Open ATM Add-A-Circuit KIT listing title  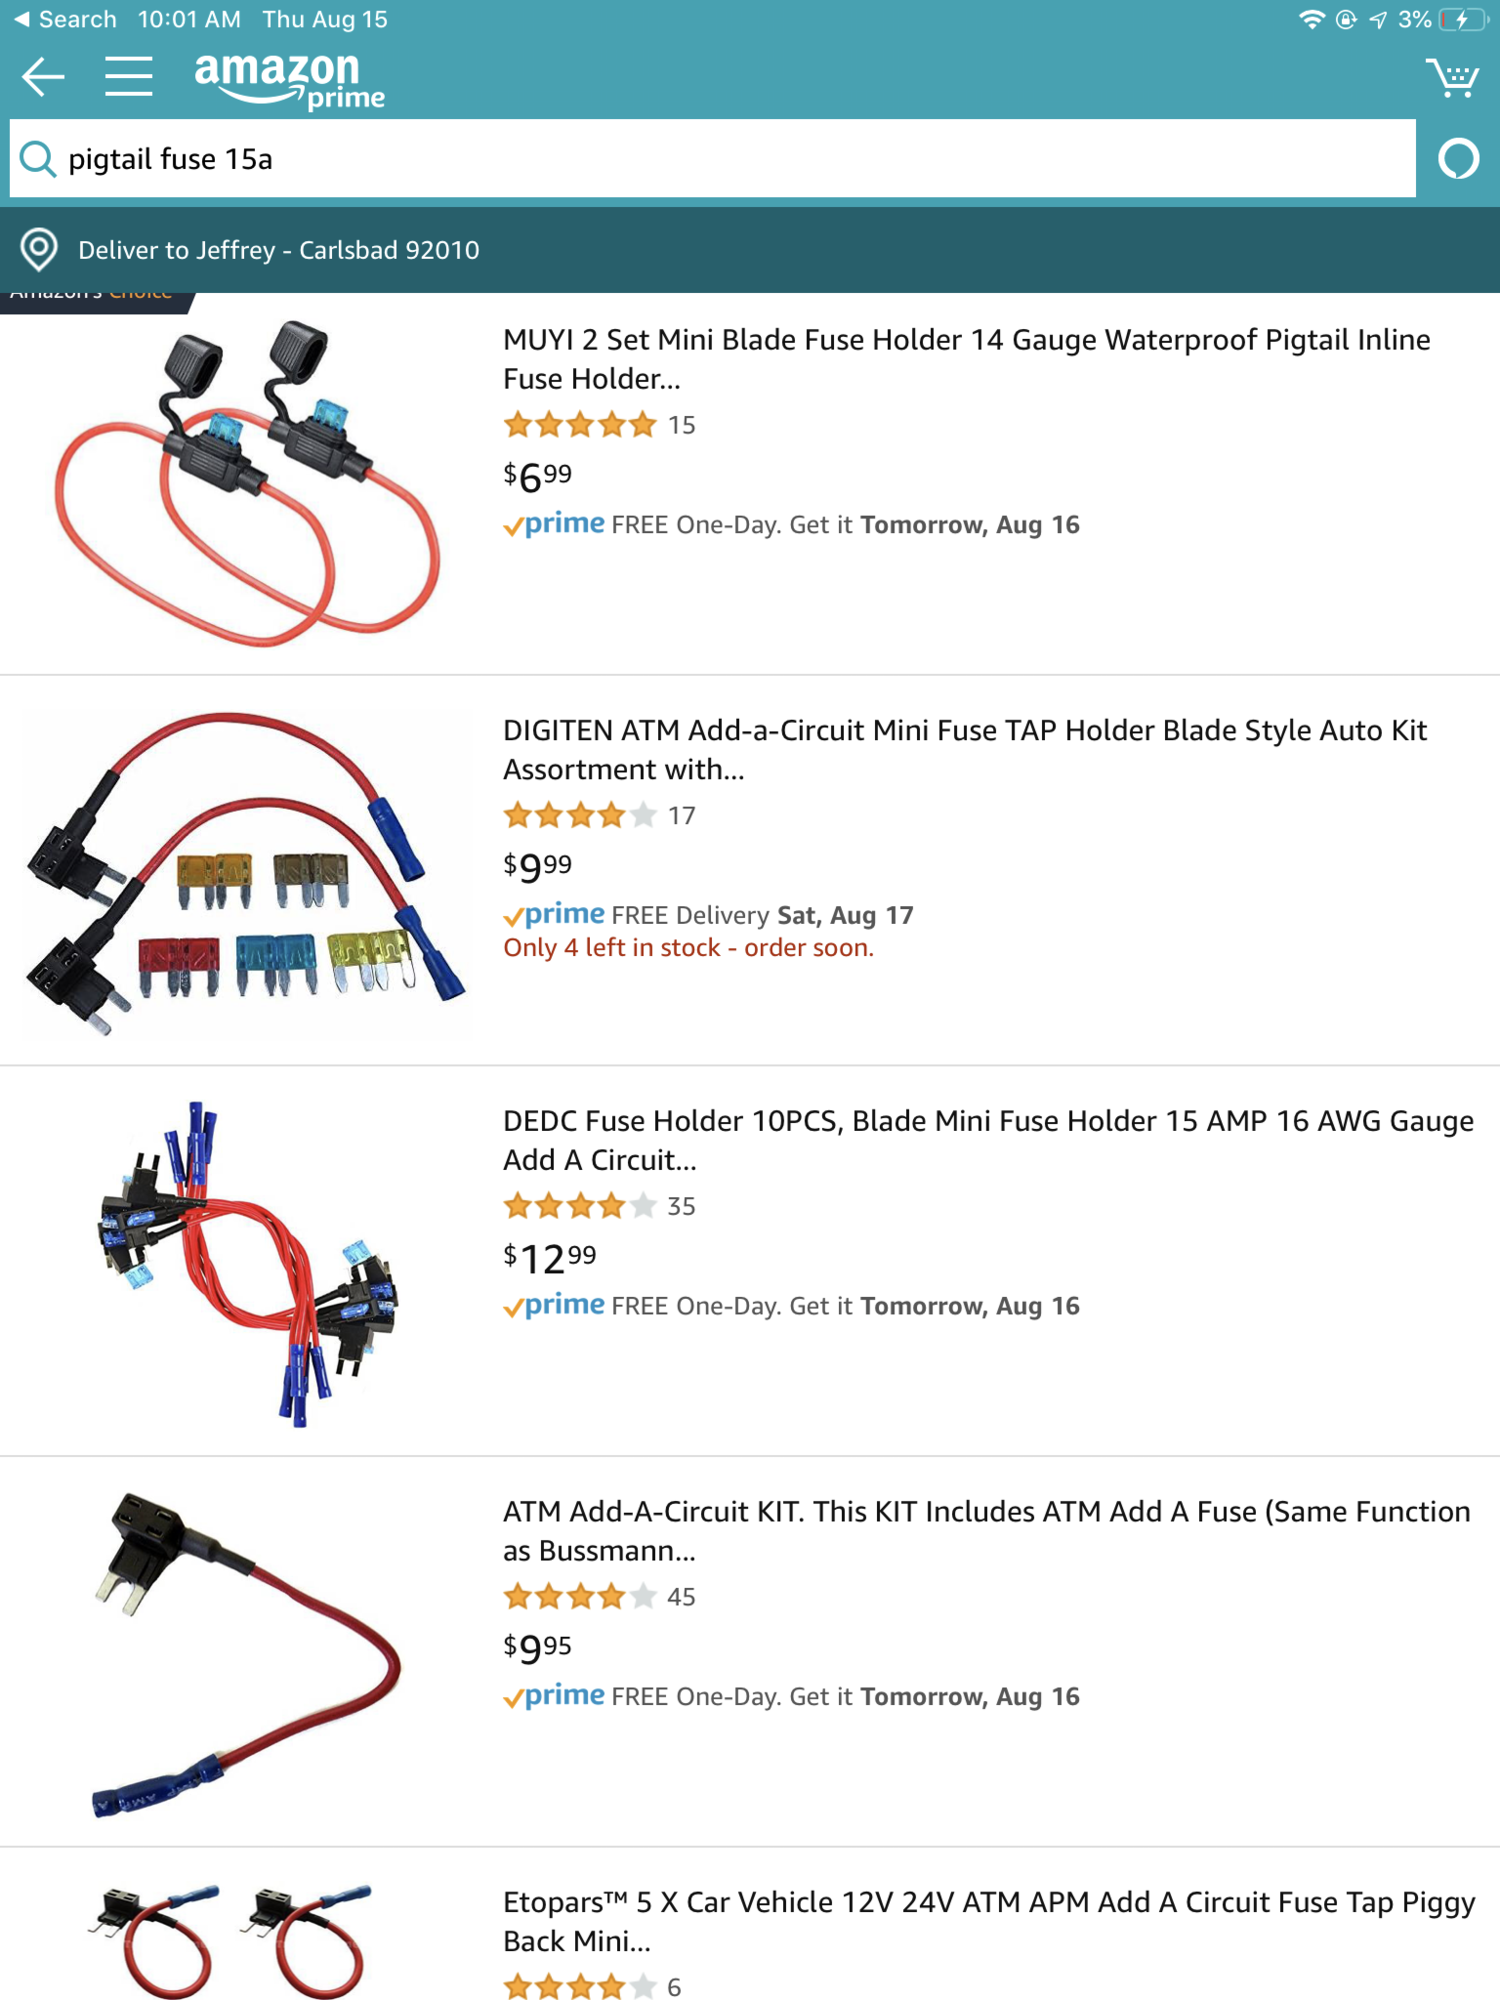(x=986, y=1531)
